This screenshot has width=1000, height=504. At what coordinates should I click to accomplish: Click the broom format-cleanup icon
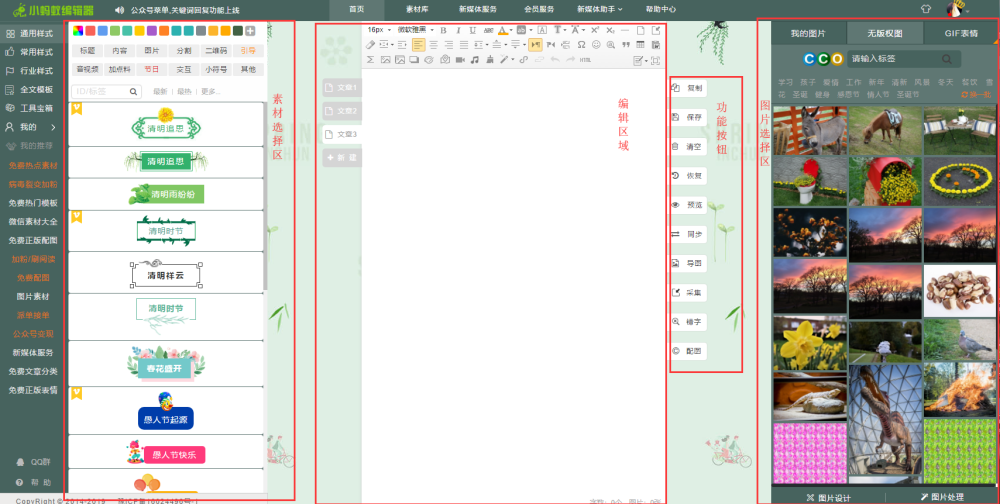[489, 60]
